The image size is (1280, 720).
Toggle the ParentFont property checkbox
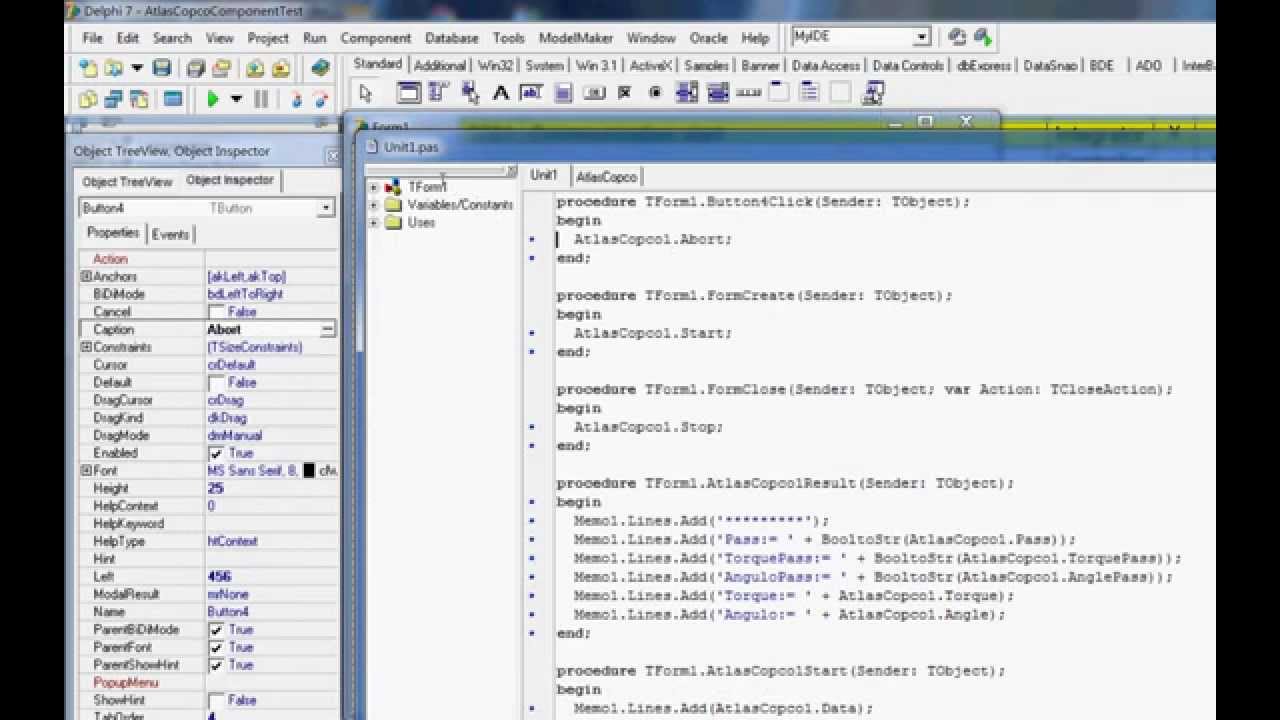[216, 647]
